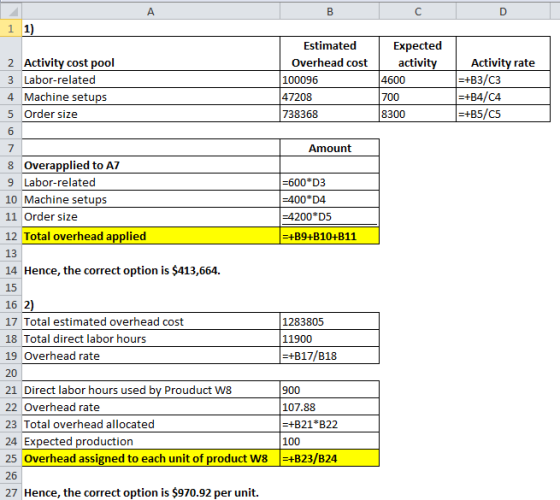Click Order size cell in row 5

(x=151, y=114)
